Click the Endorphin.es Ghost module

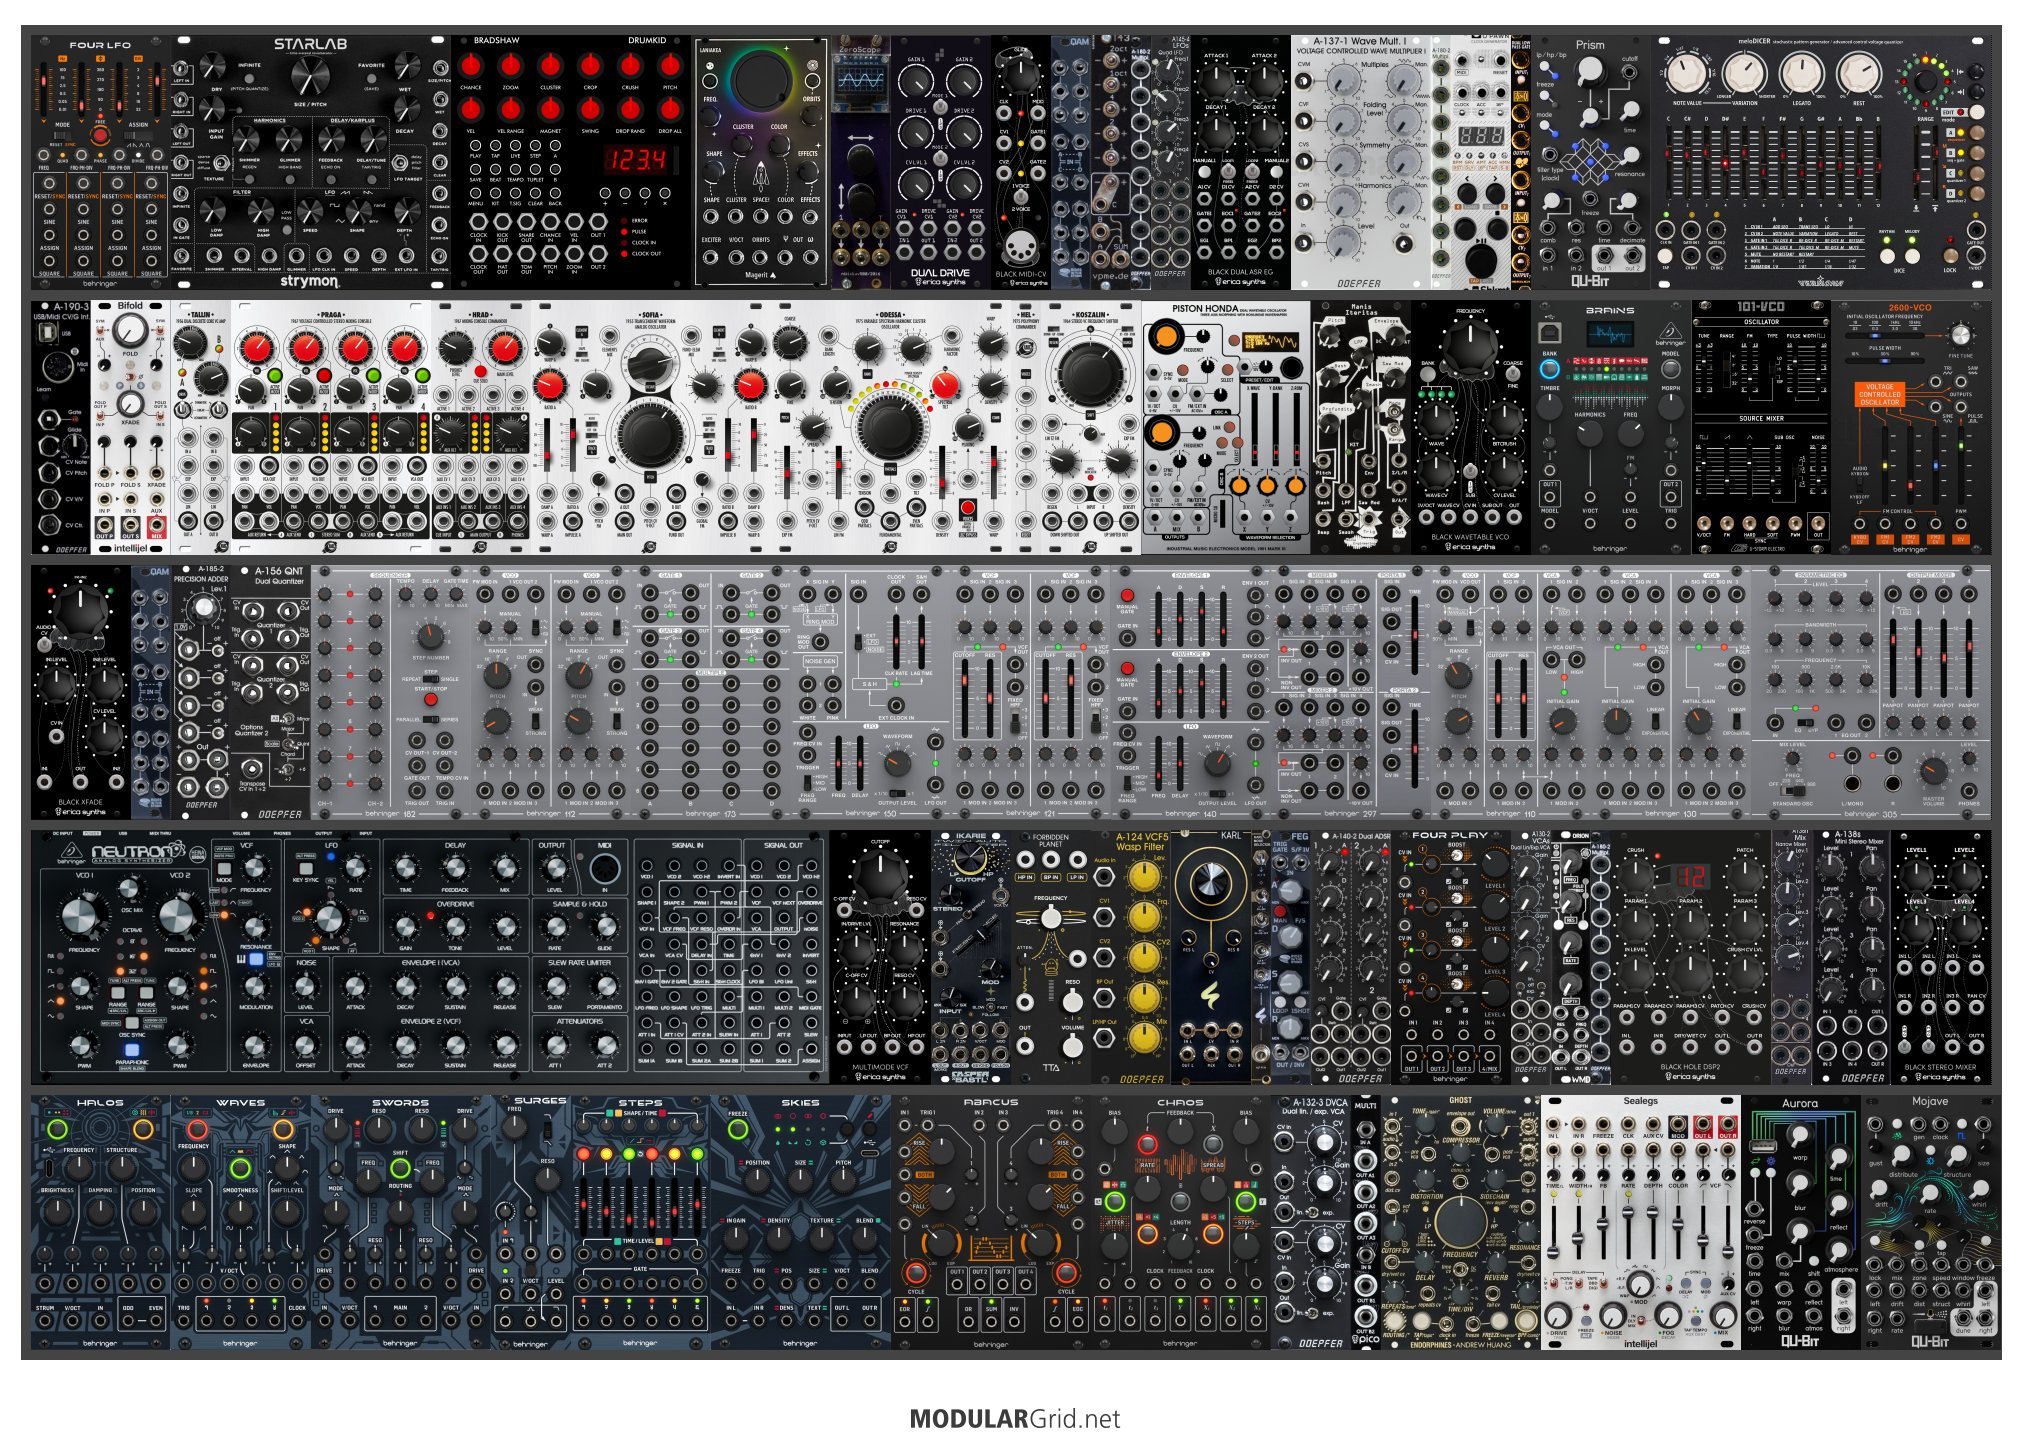[x=1461, y=1222]
